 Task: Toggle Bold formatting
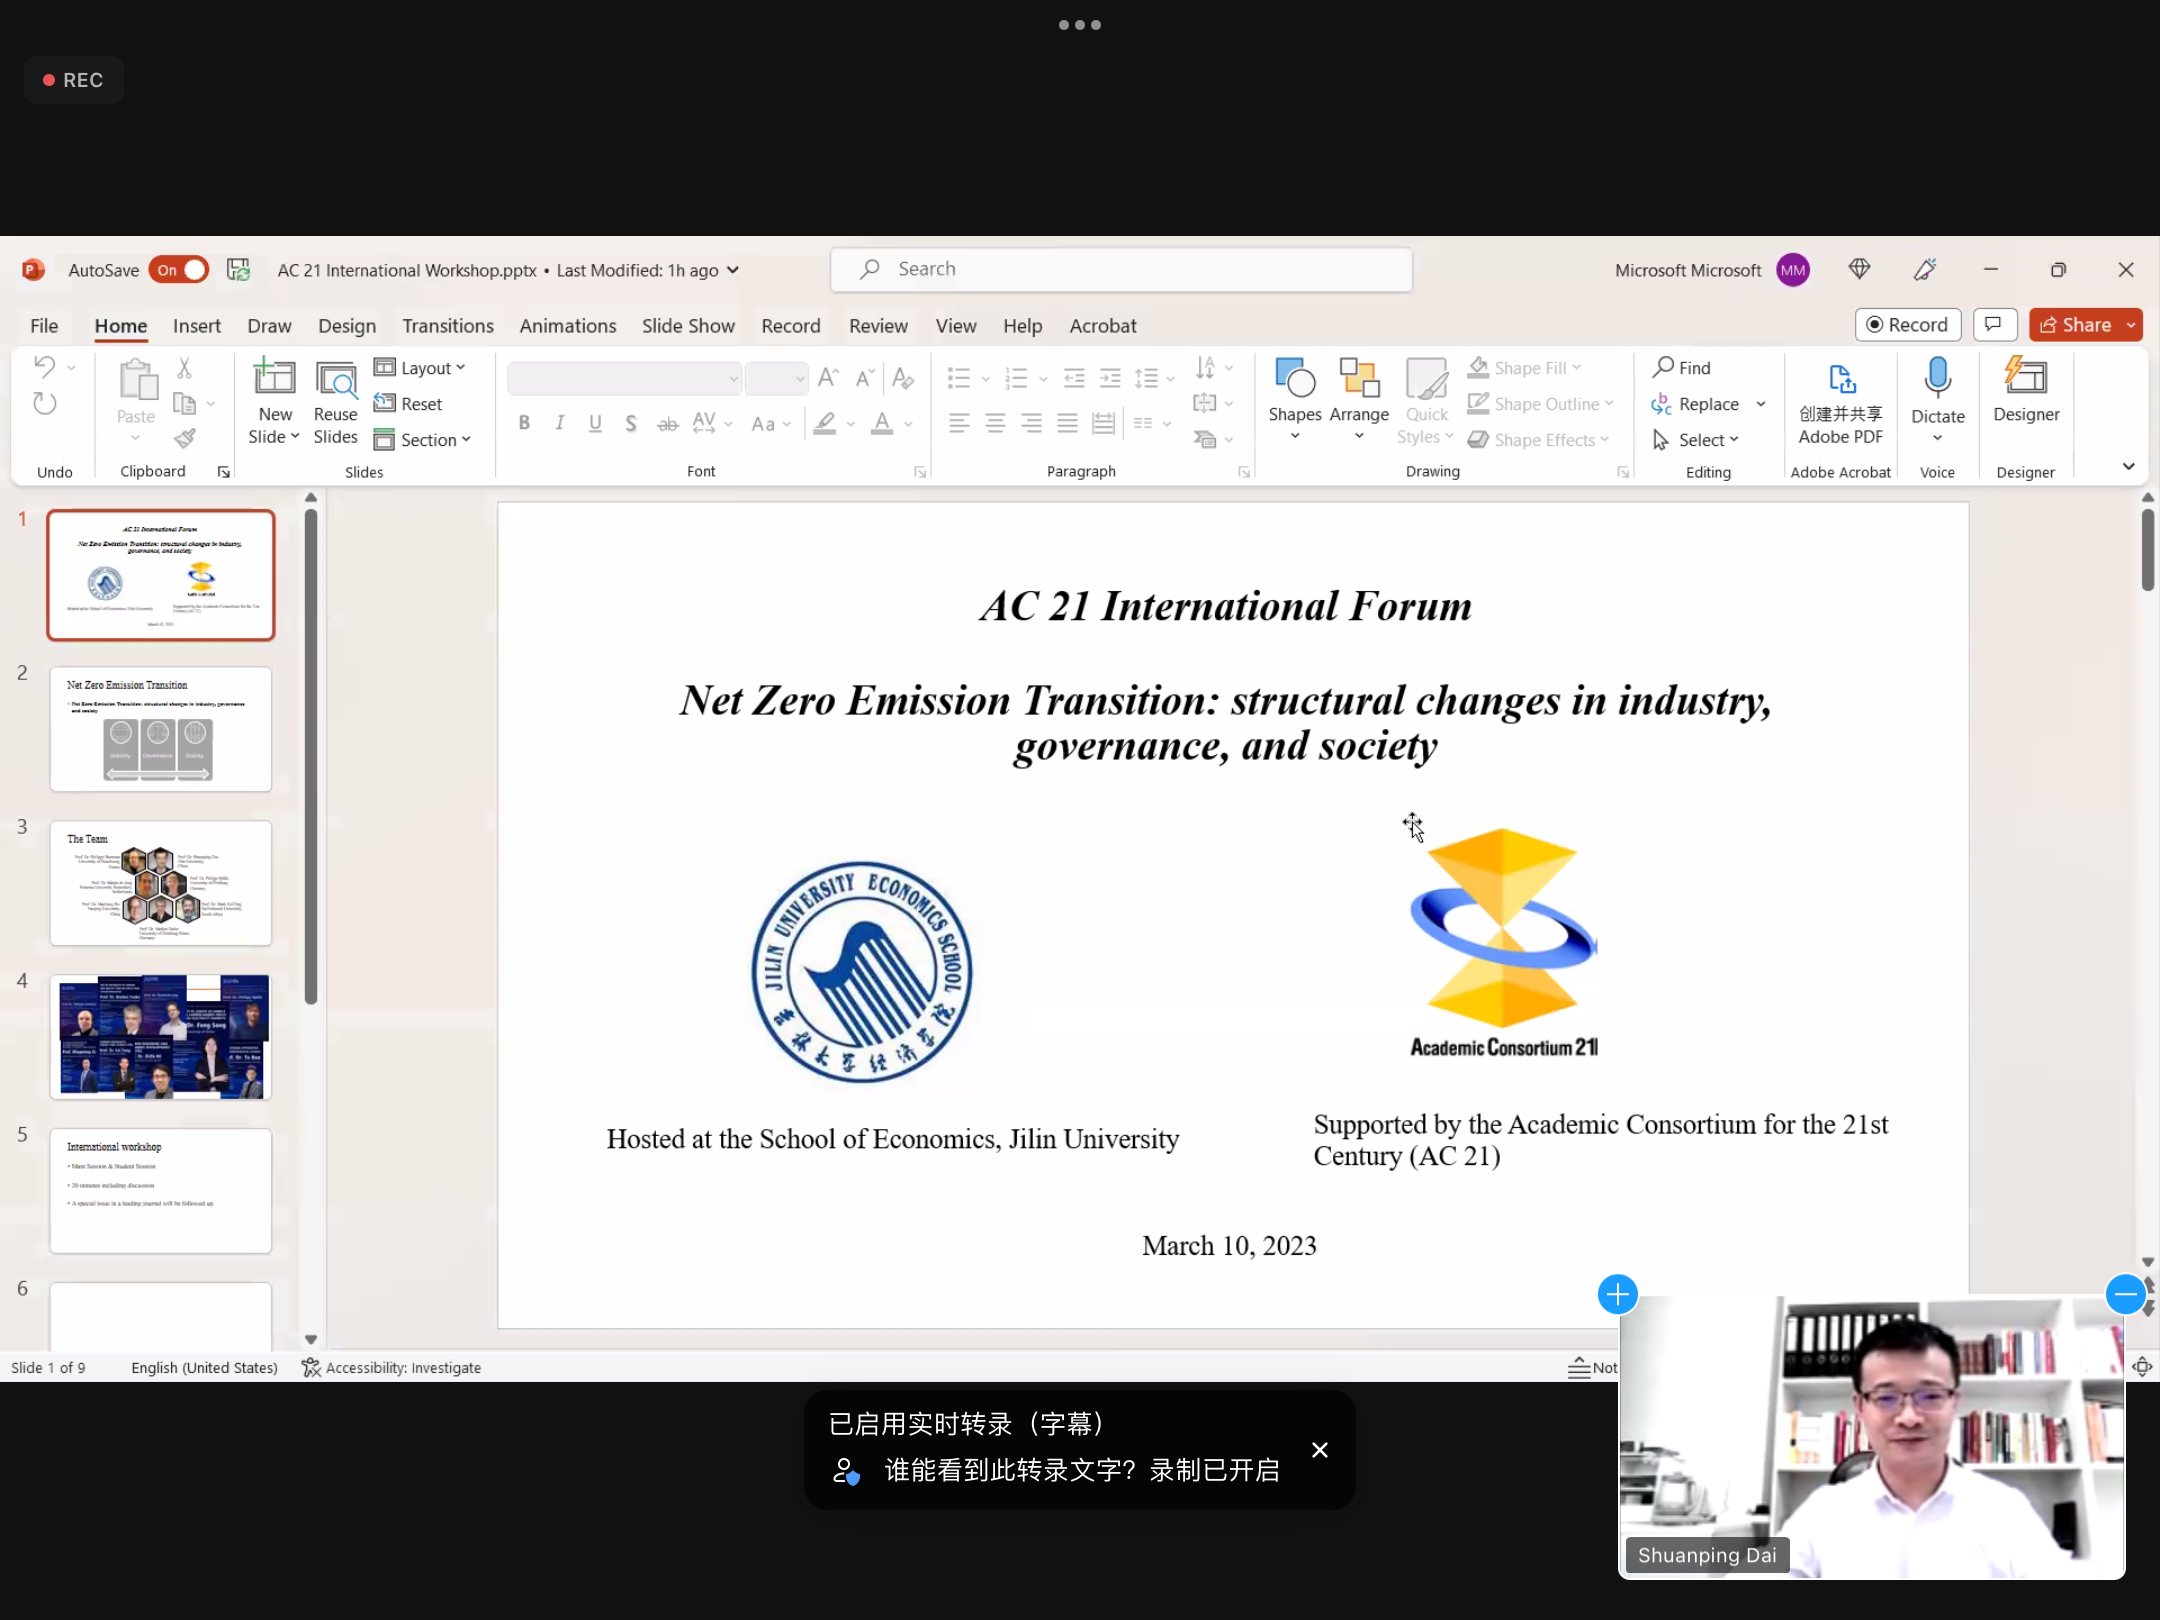[524, 423]
